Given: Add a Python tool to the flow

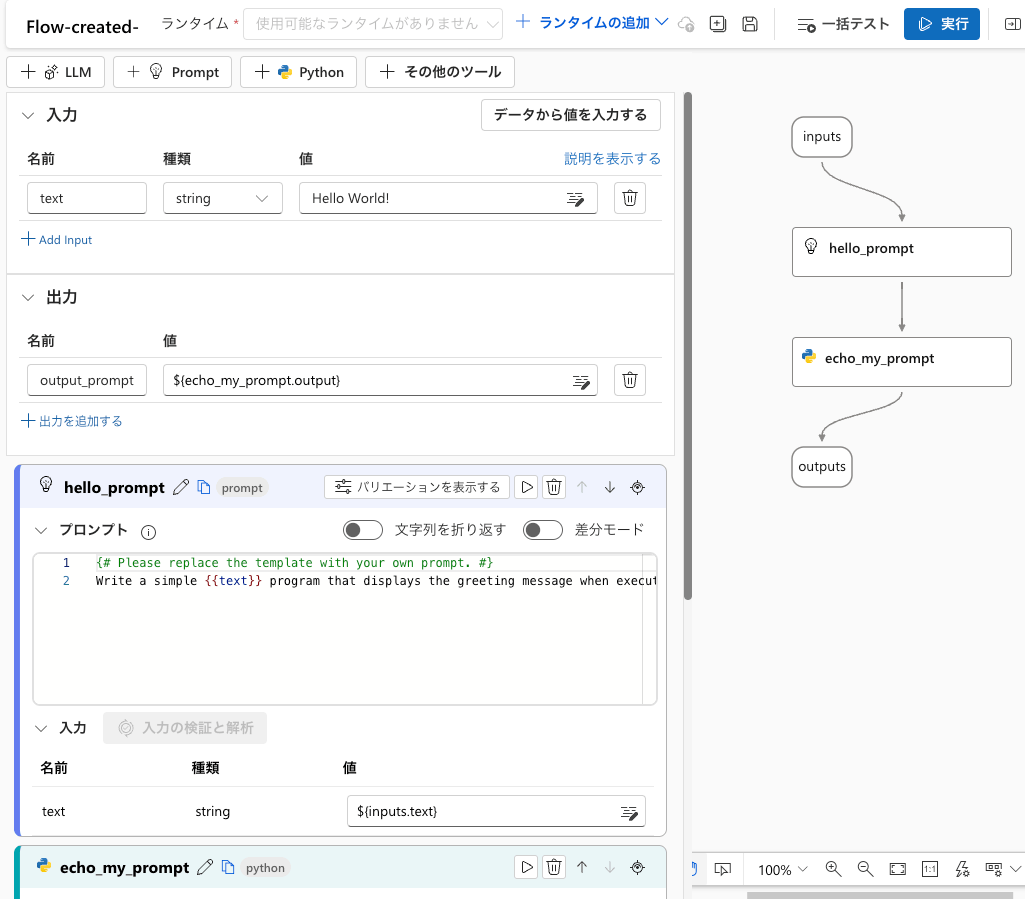Looking at the screenshot, I should click(x=298, y=71).
